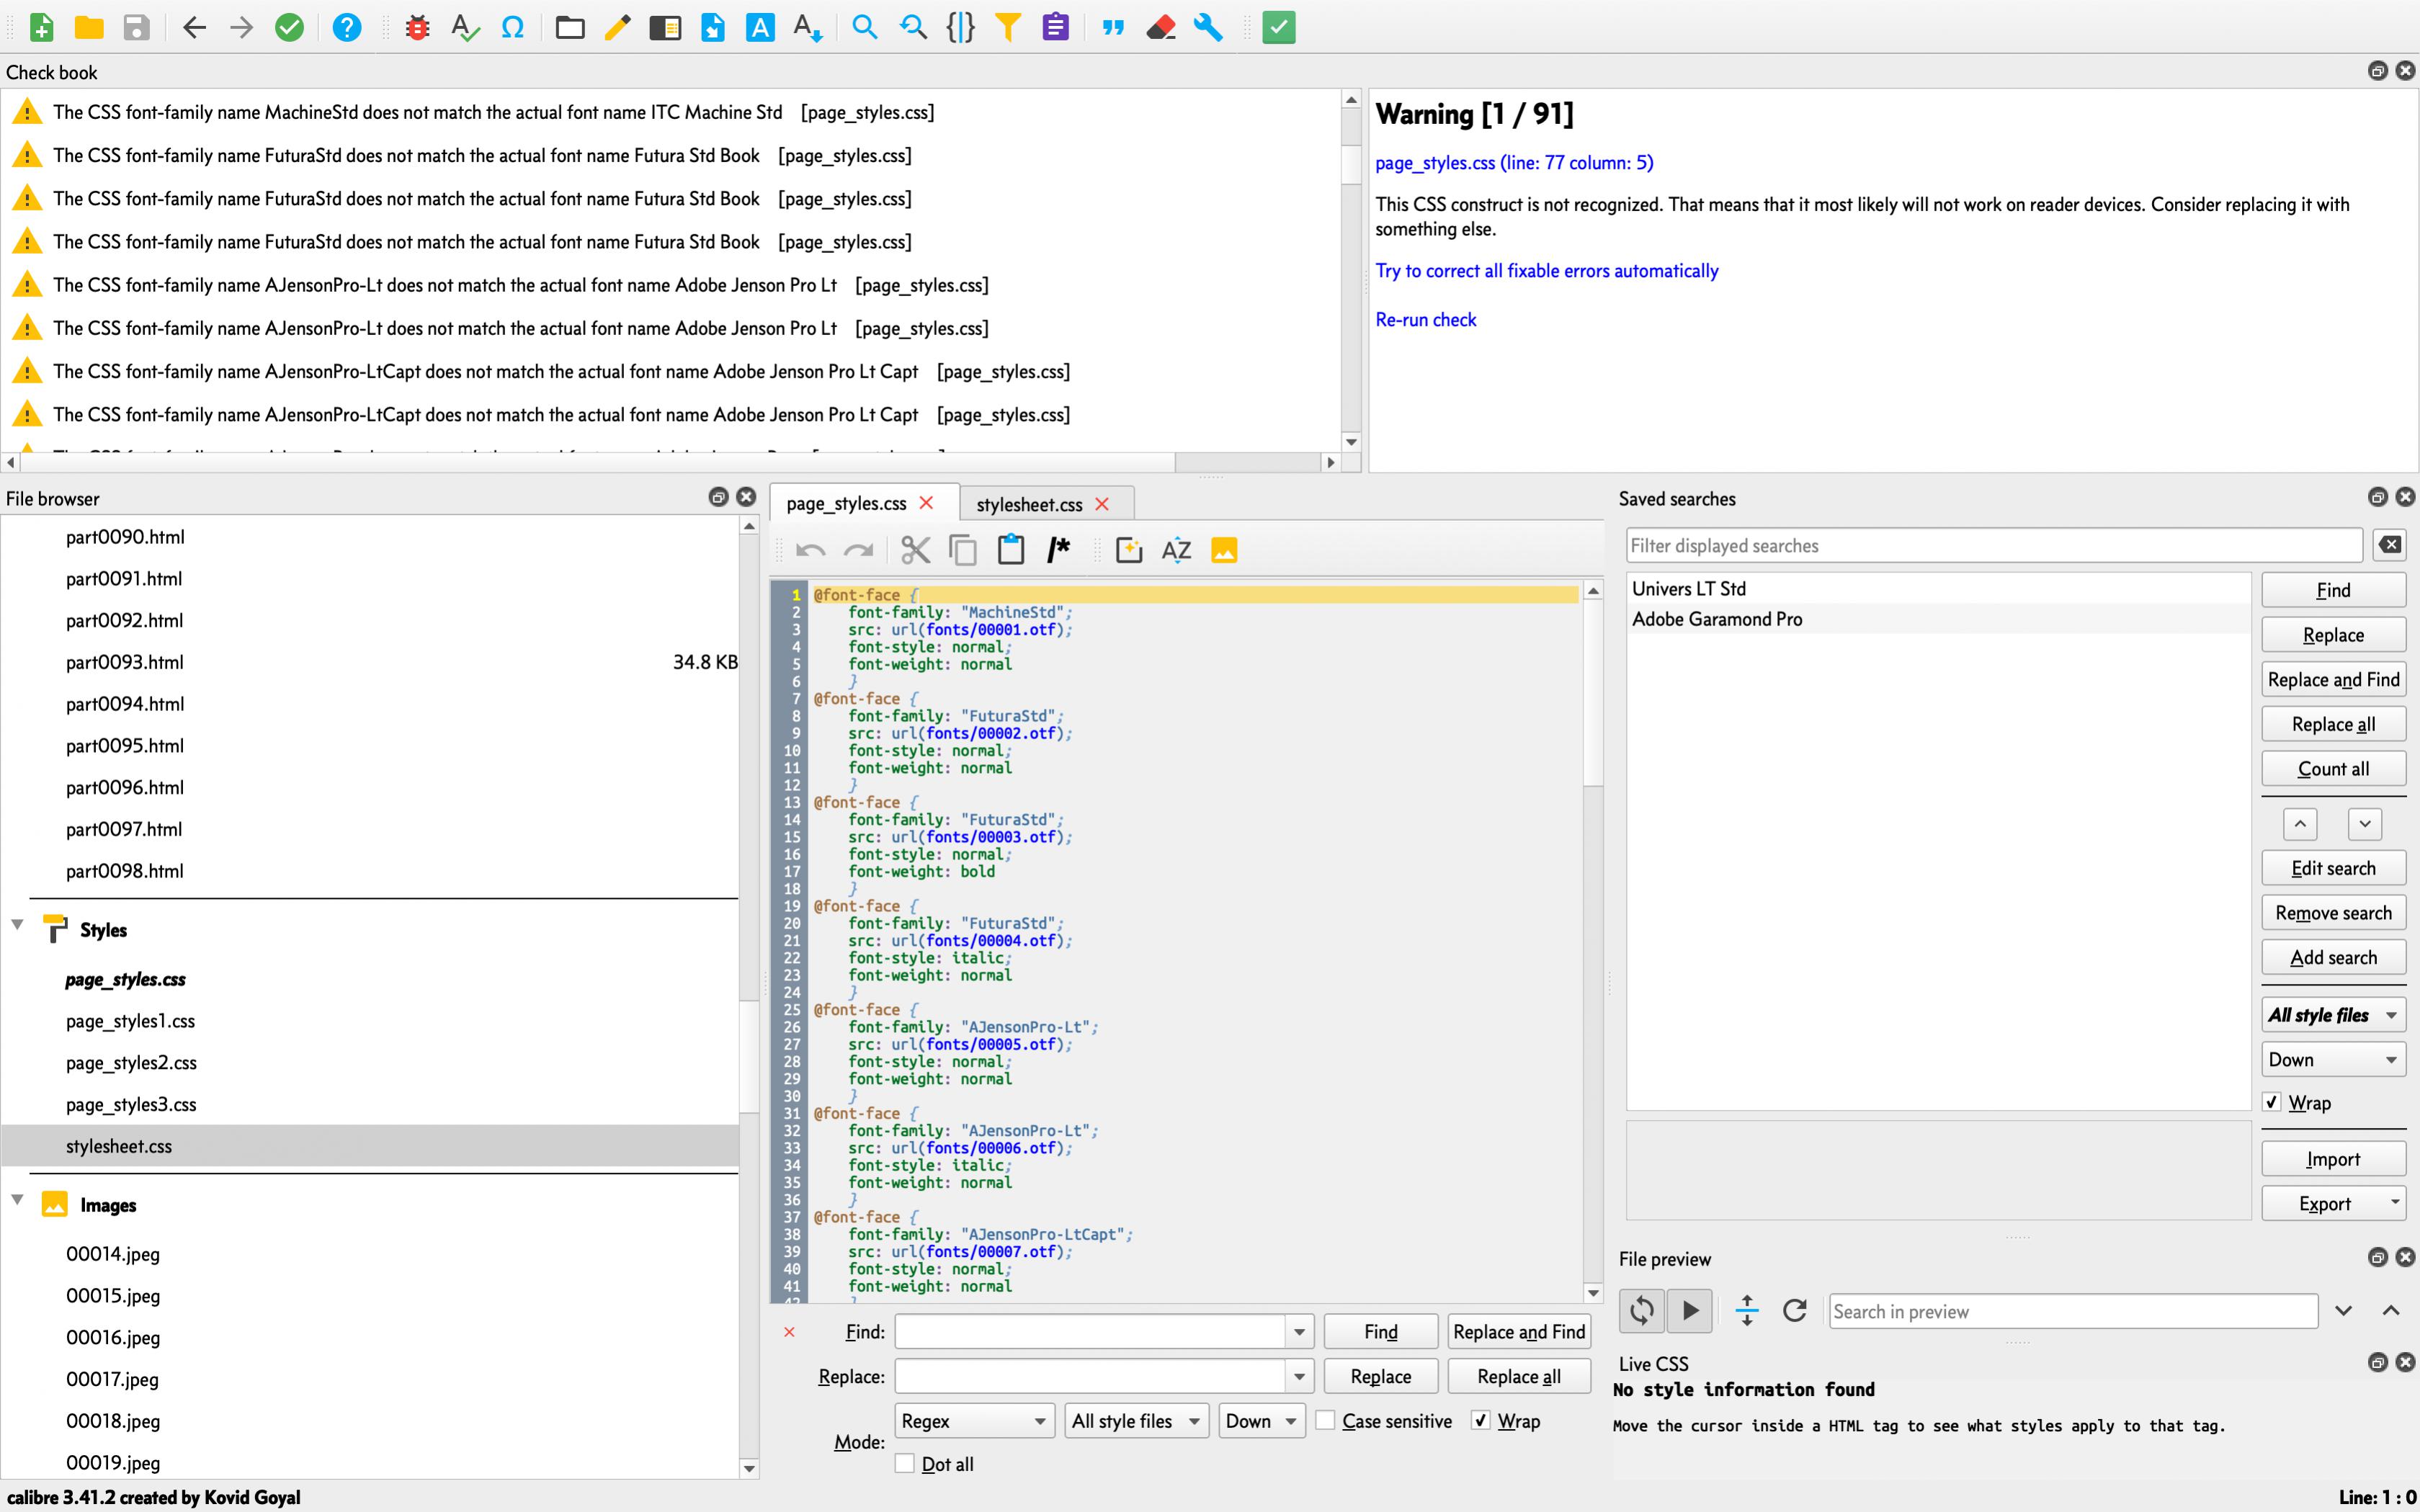Select the Adobe Garamond Pro saved search
The width and height of the screenshot is (2420, 1512).
click(1717, 619)
